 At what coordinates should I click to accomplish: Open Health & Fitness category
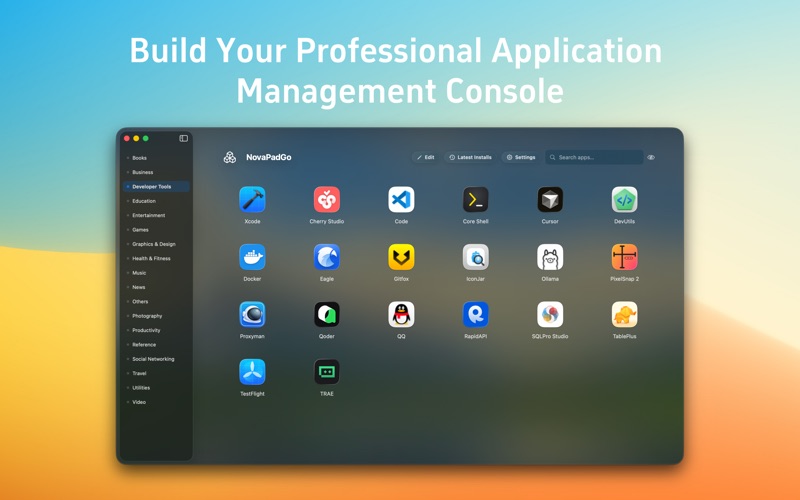pyautogui.click(x=156, y=258)
